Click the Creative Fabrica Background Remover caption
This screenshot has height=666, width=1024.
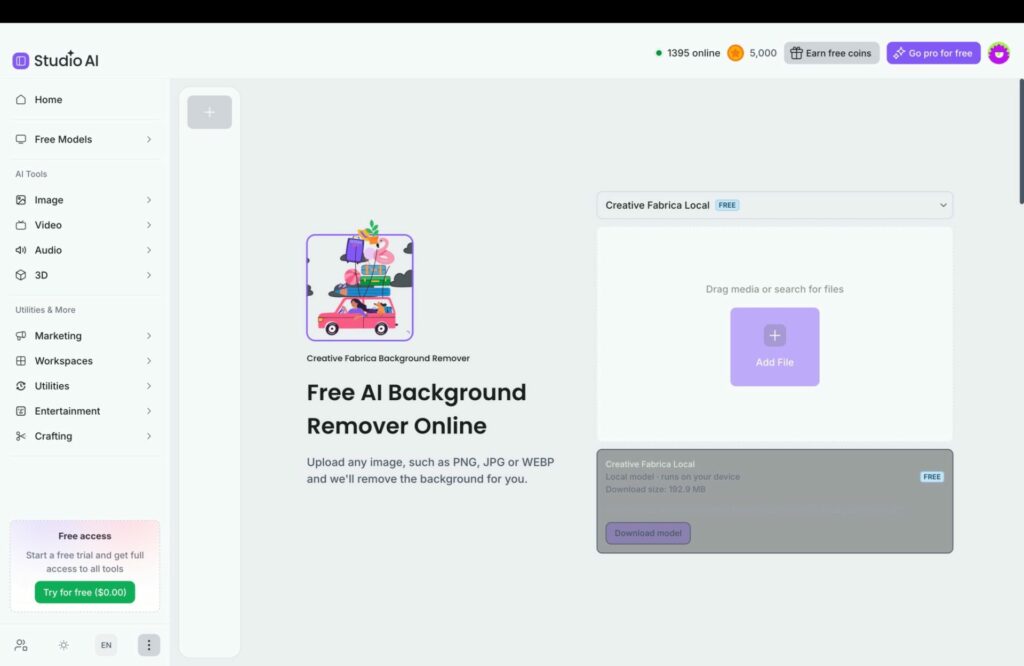click(x=388, y=358)
